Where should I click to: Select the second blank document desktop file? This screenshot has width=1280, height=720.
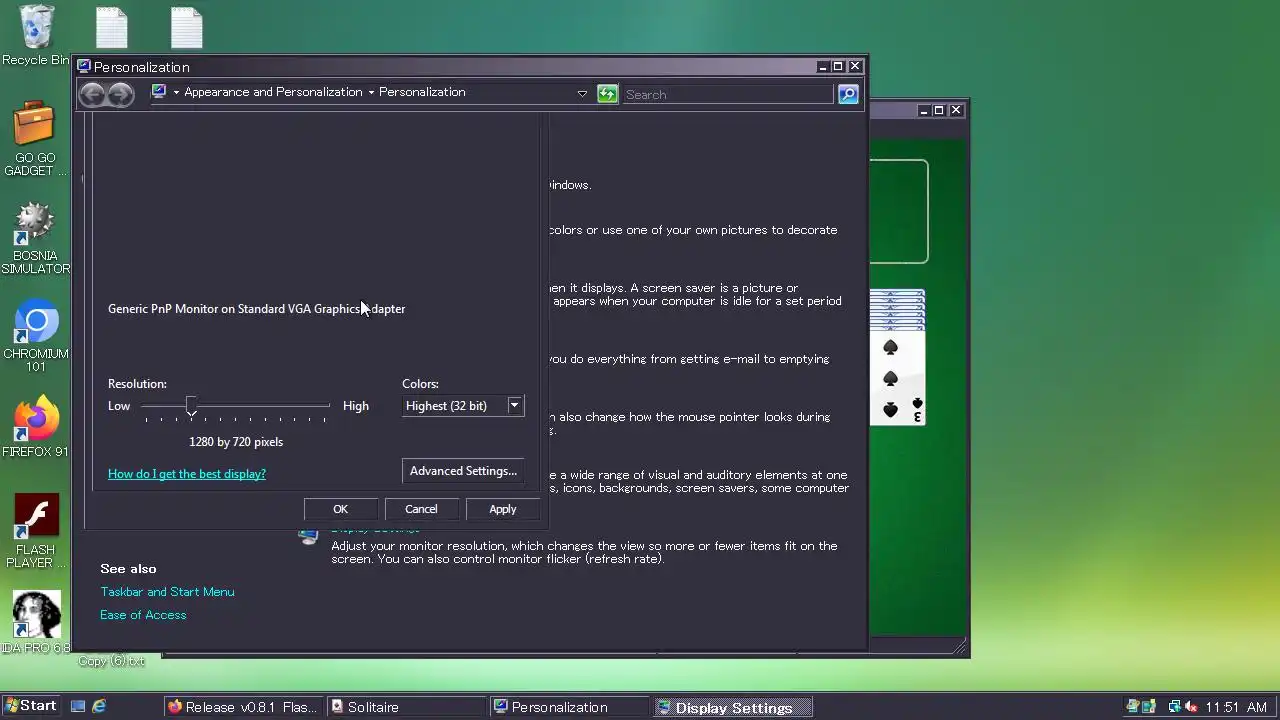click(x=186, y=28)
